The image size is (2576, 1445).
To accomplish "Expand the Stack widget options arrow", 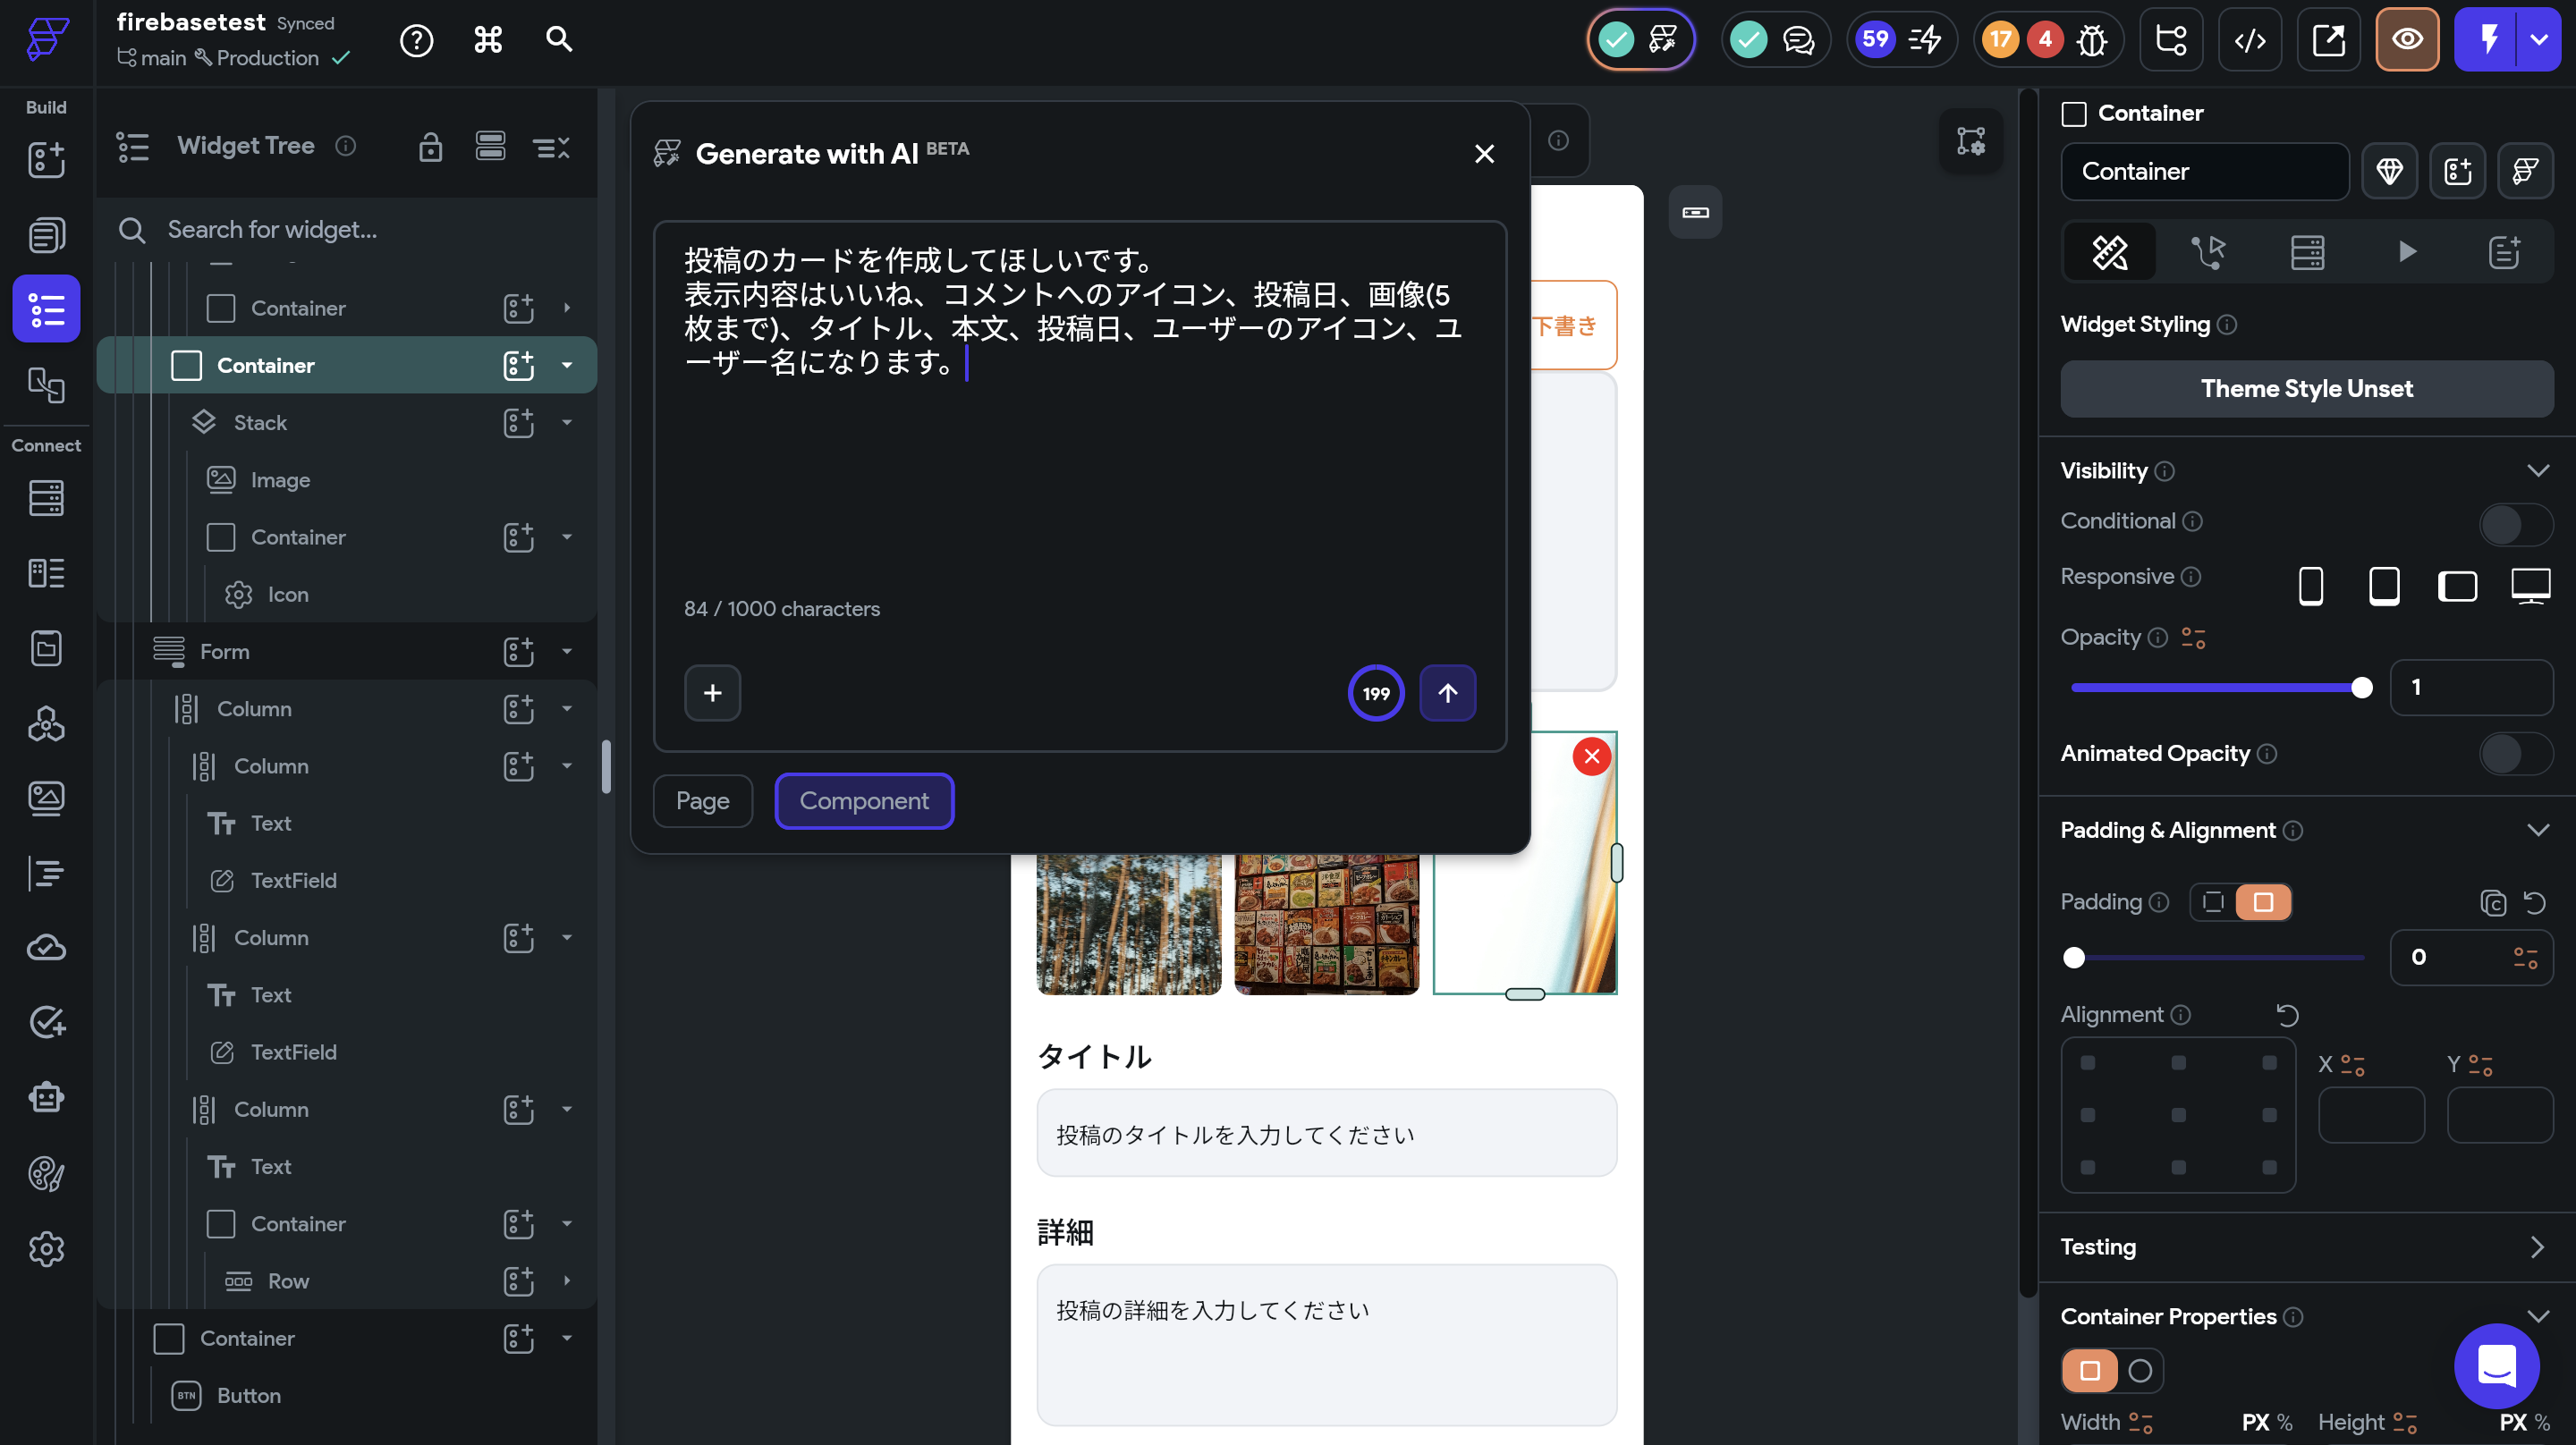I will tap(567, 423).
